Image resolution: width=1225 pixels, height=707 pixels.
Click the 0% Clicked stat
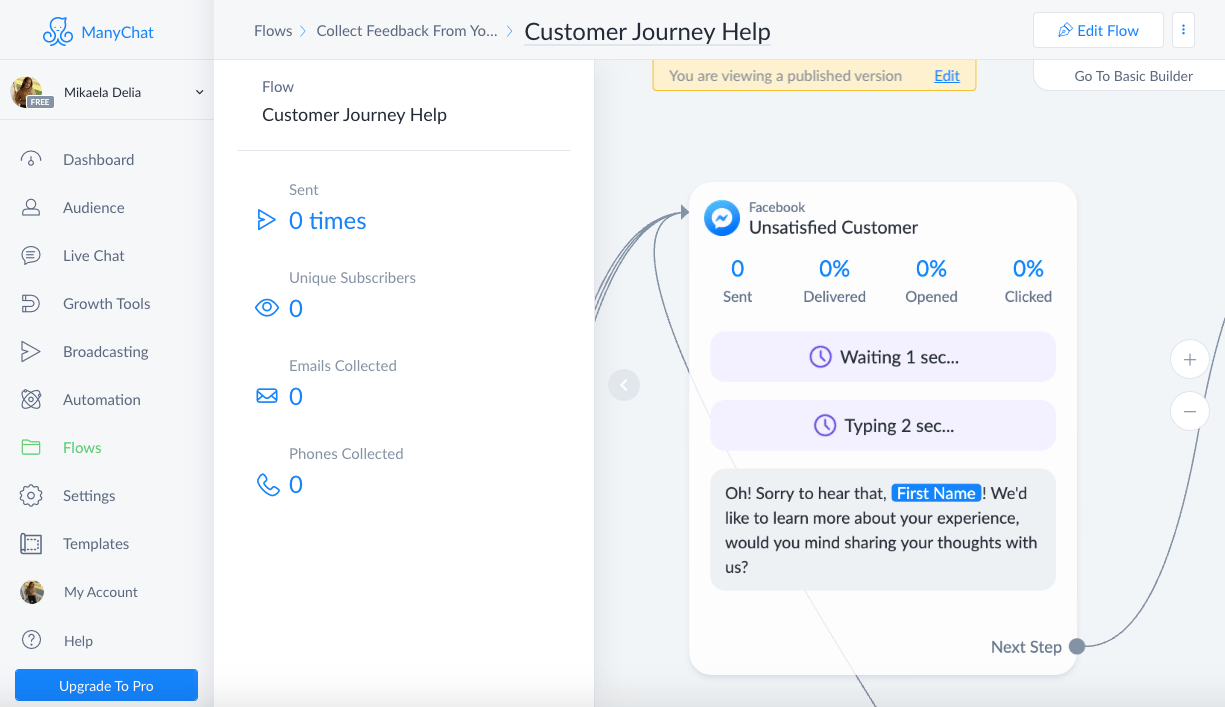click(1028, 281)
